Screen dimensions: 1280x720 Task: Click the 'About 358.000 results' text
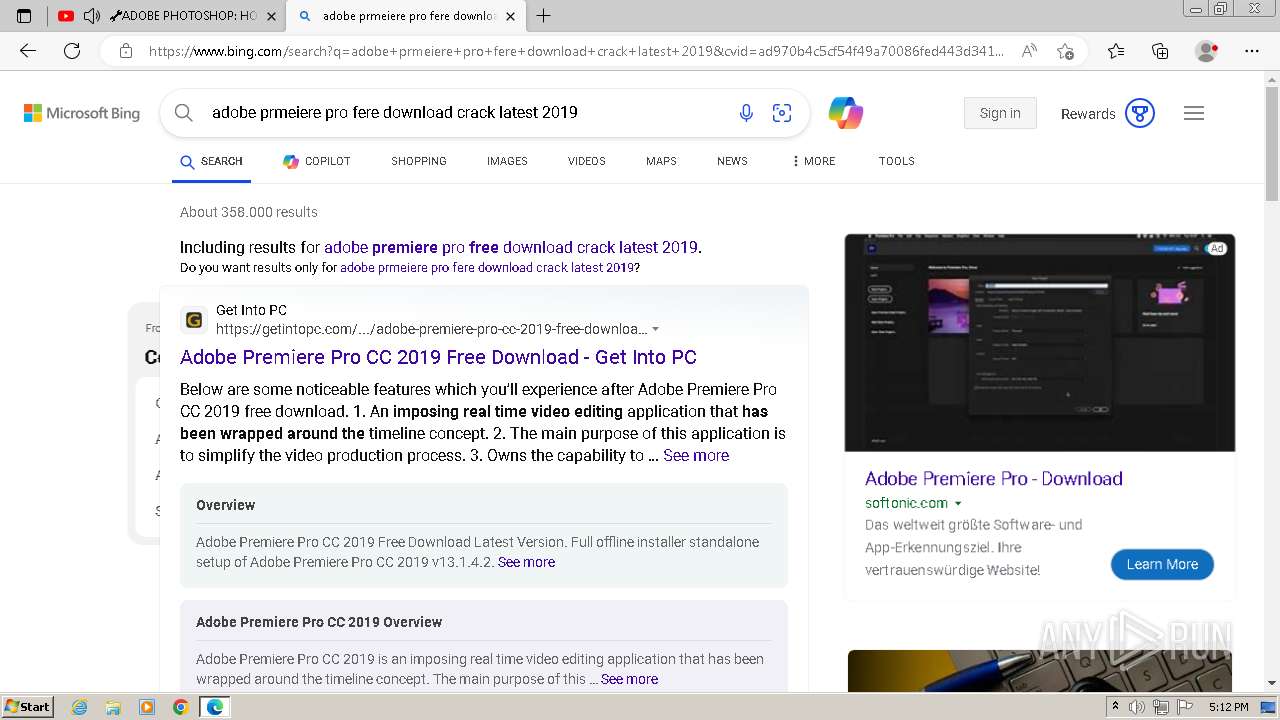249,212
